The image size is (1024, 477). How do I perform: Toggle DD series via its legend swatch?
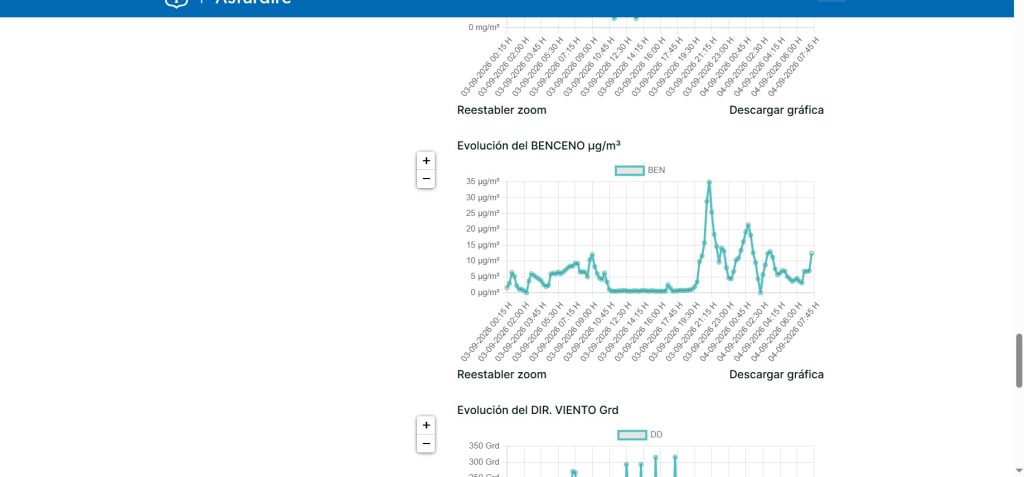[632, 435]
